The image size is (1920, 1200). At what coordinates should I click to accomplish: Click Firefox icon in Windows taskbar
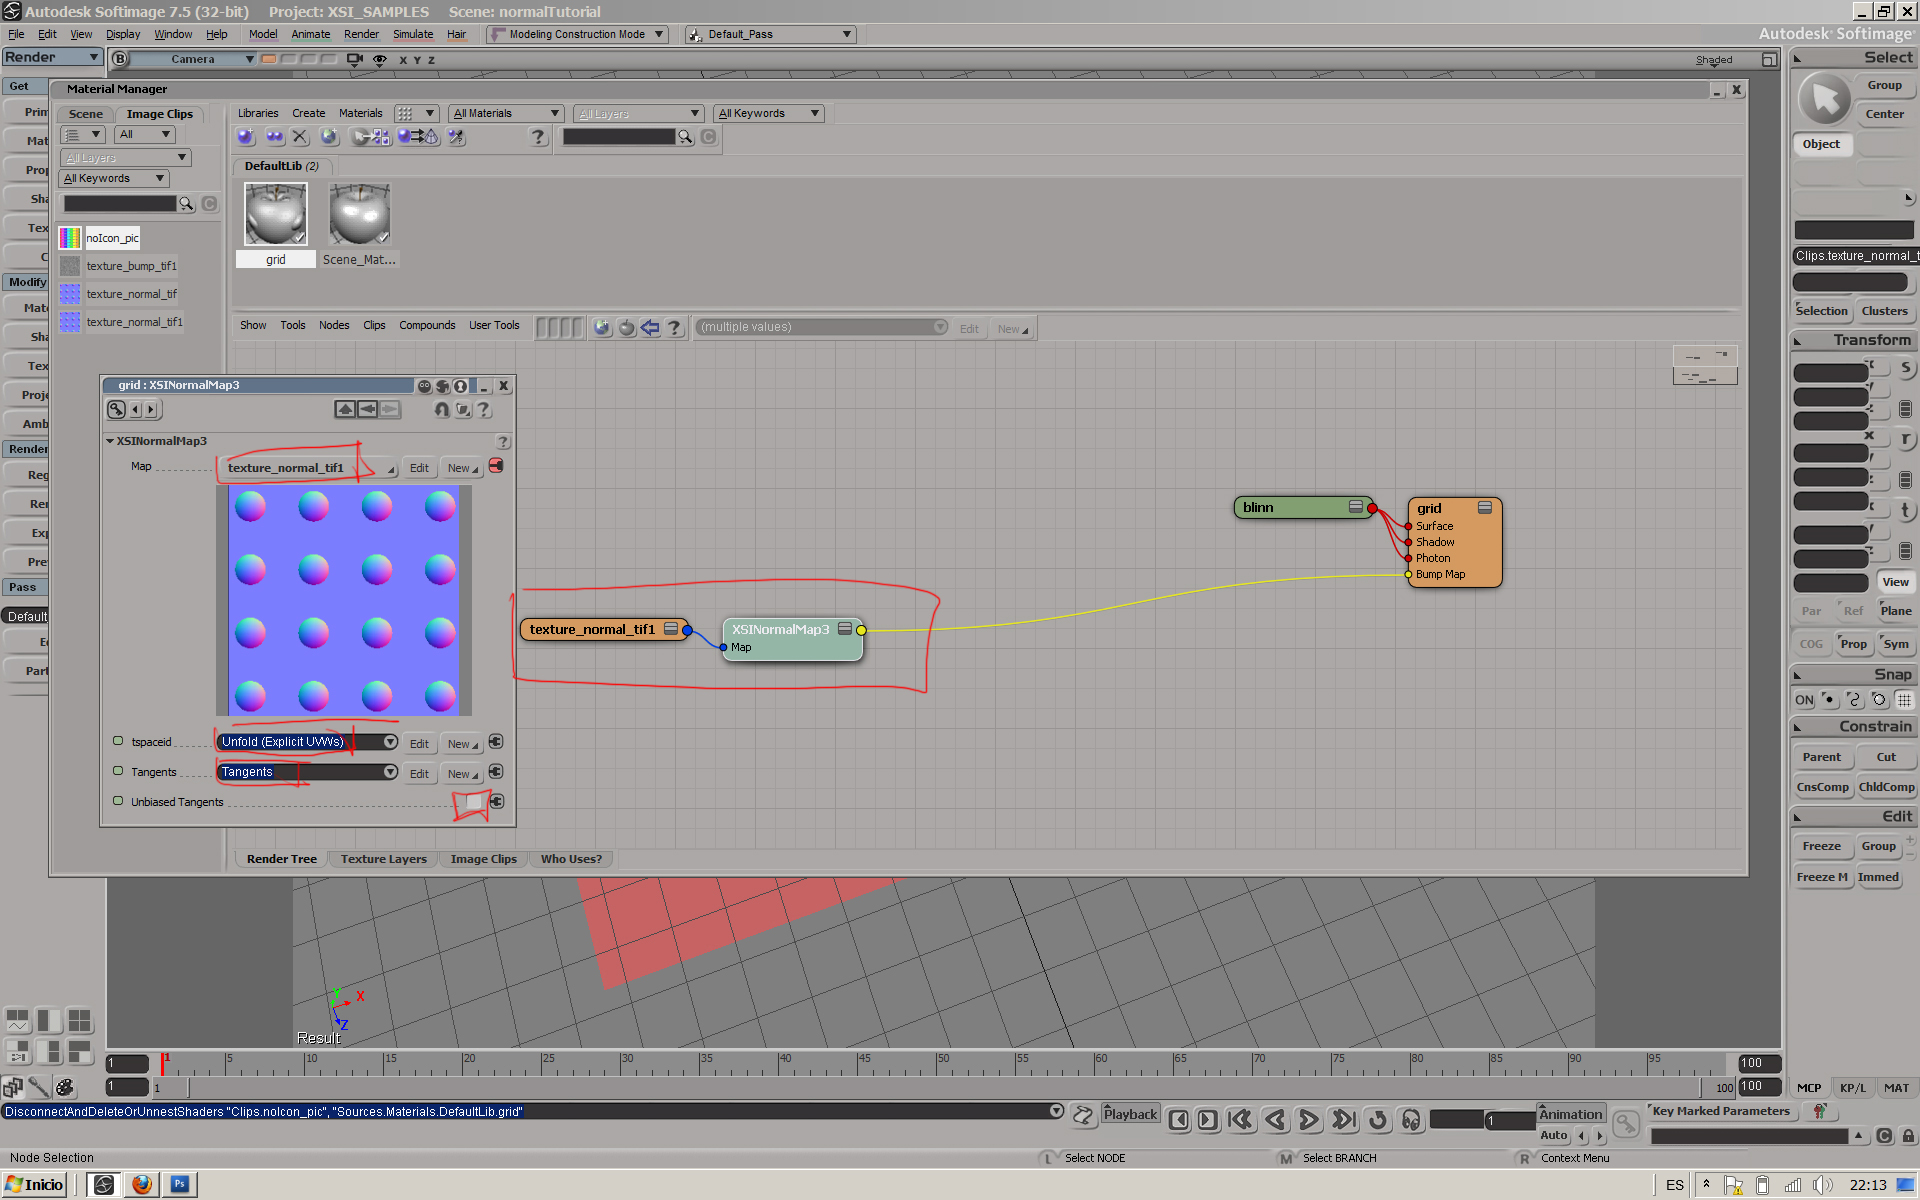142,1185
